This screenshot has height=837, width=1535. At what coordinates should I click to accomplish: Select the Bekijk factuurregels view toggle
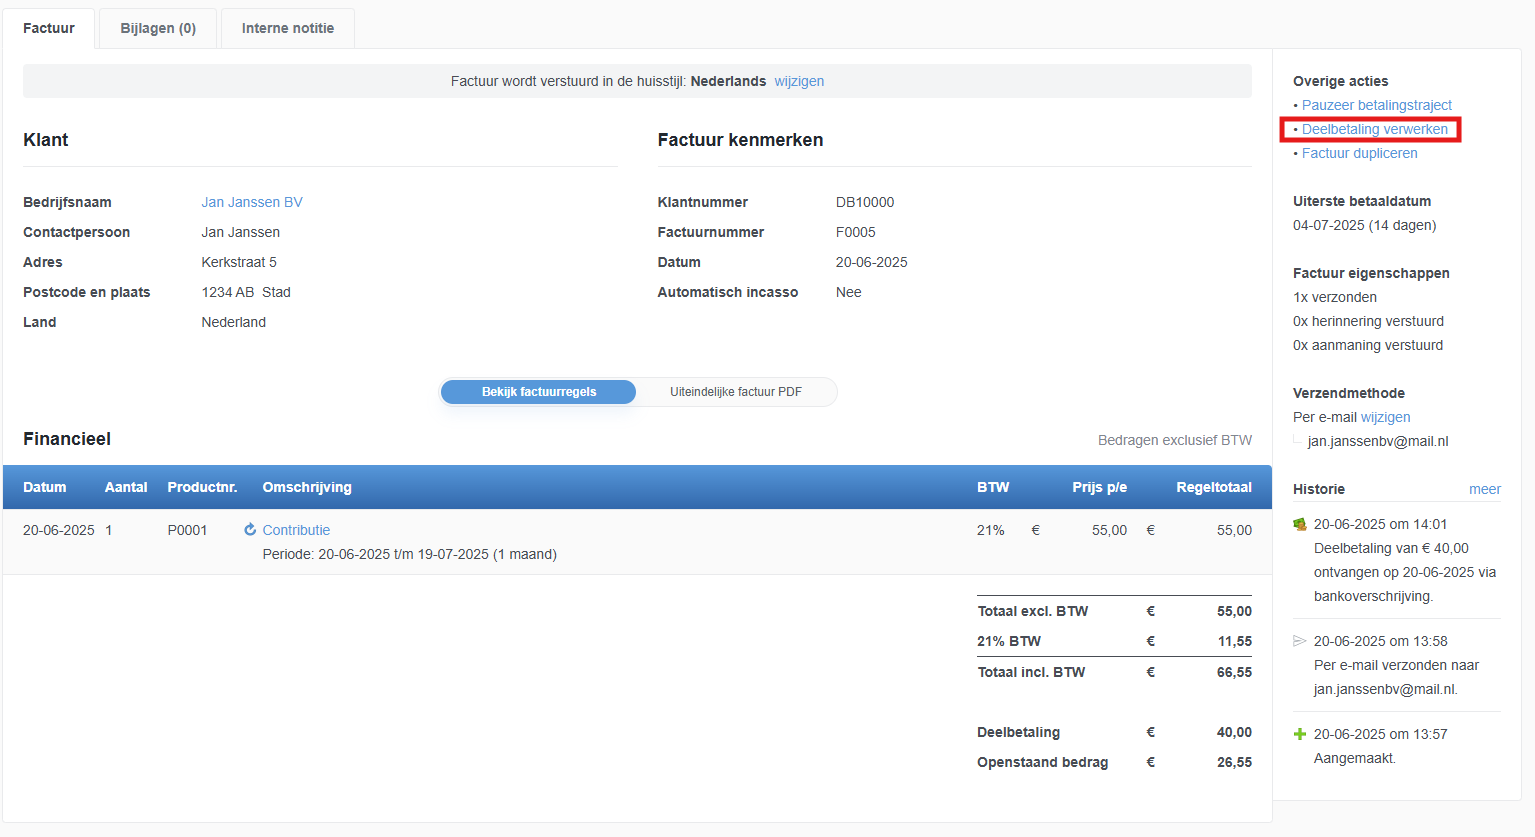pos(538,392)
